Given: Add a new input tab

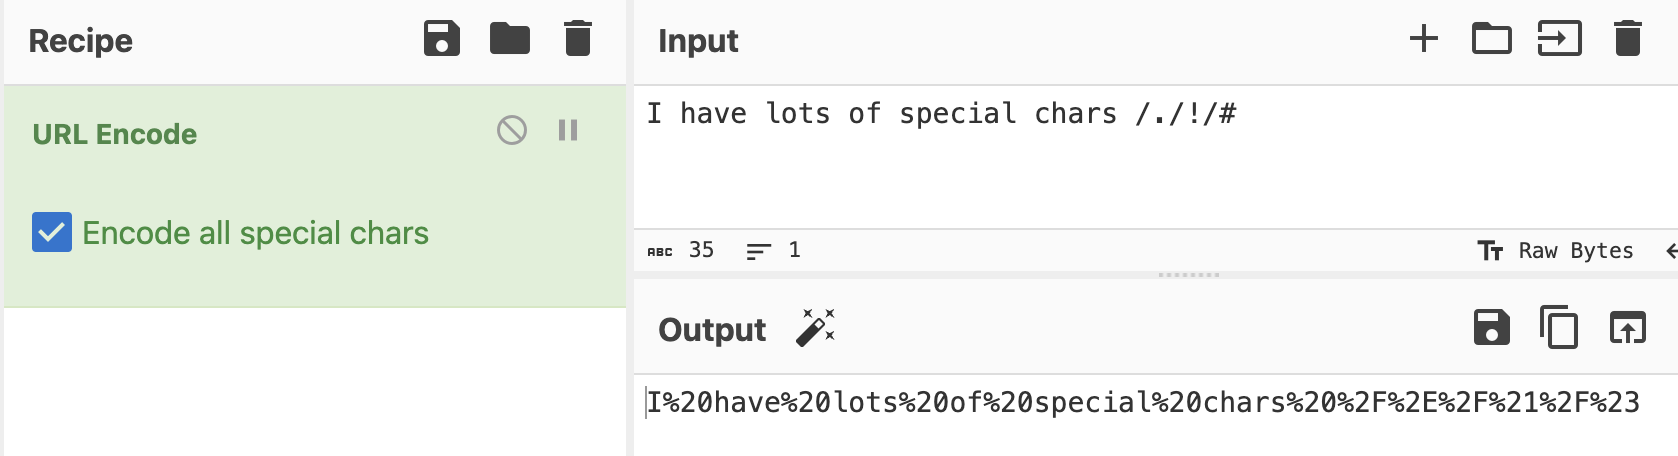Looking at the screenshot, I should pyautogui.click(x=1423, y=39).
